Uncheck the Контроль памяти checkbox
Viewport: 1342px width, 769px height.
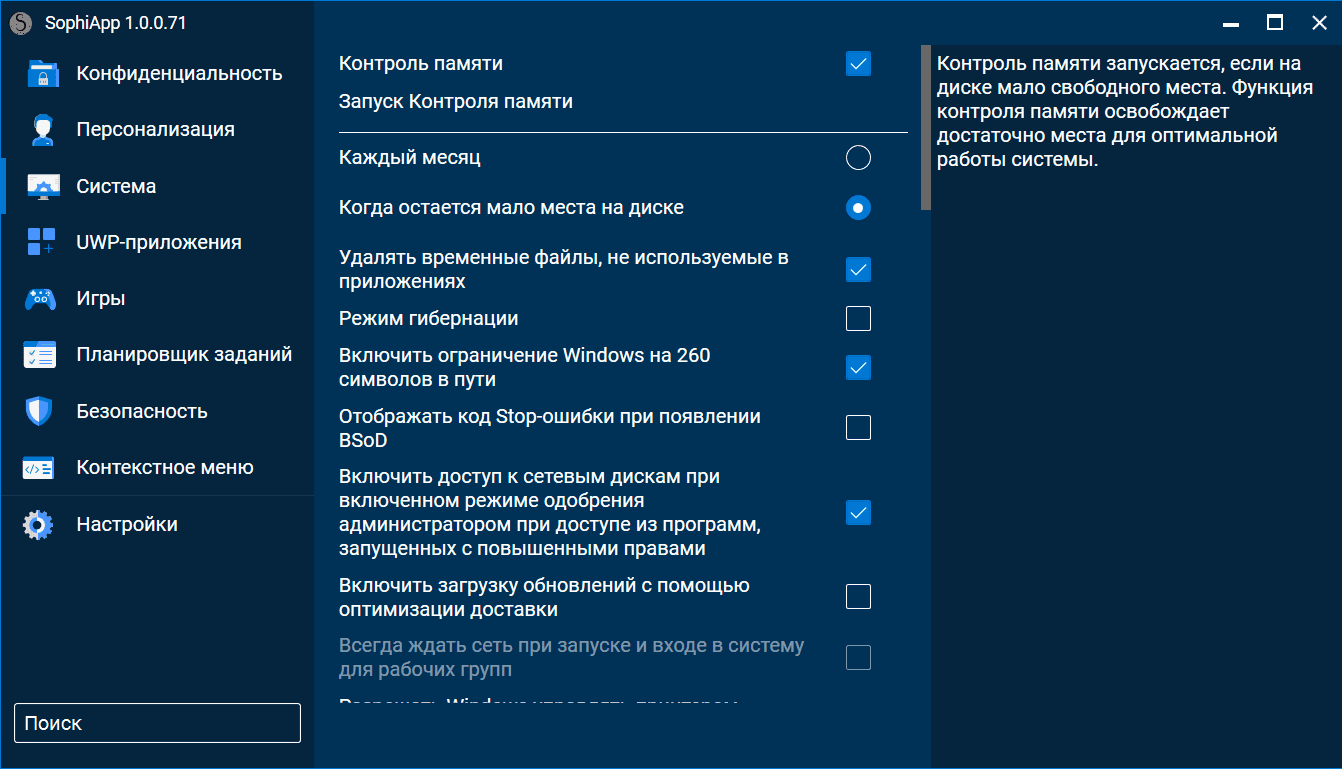pyautogui.click(x=858, y=64)
